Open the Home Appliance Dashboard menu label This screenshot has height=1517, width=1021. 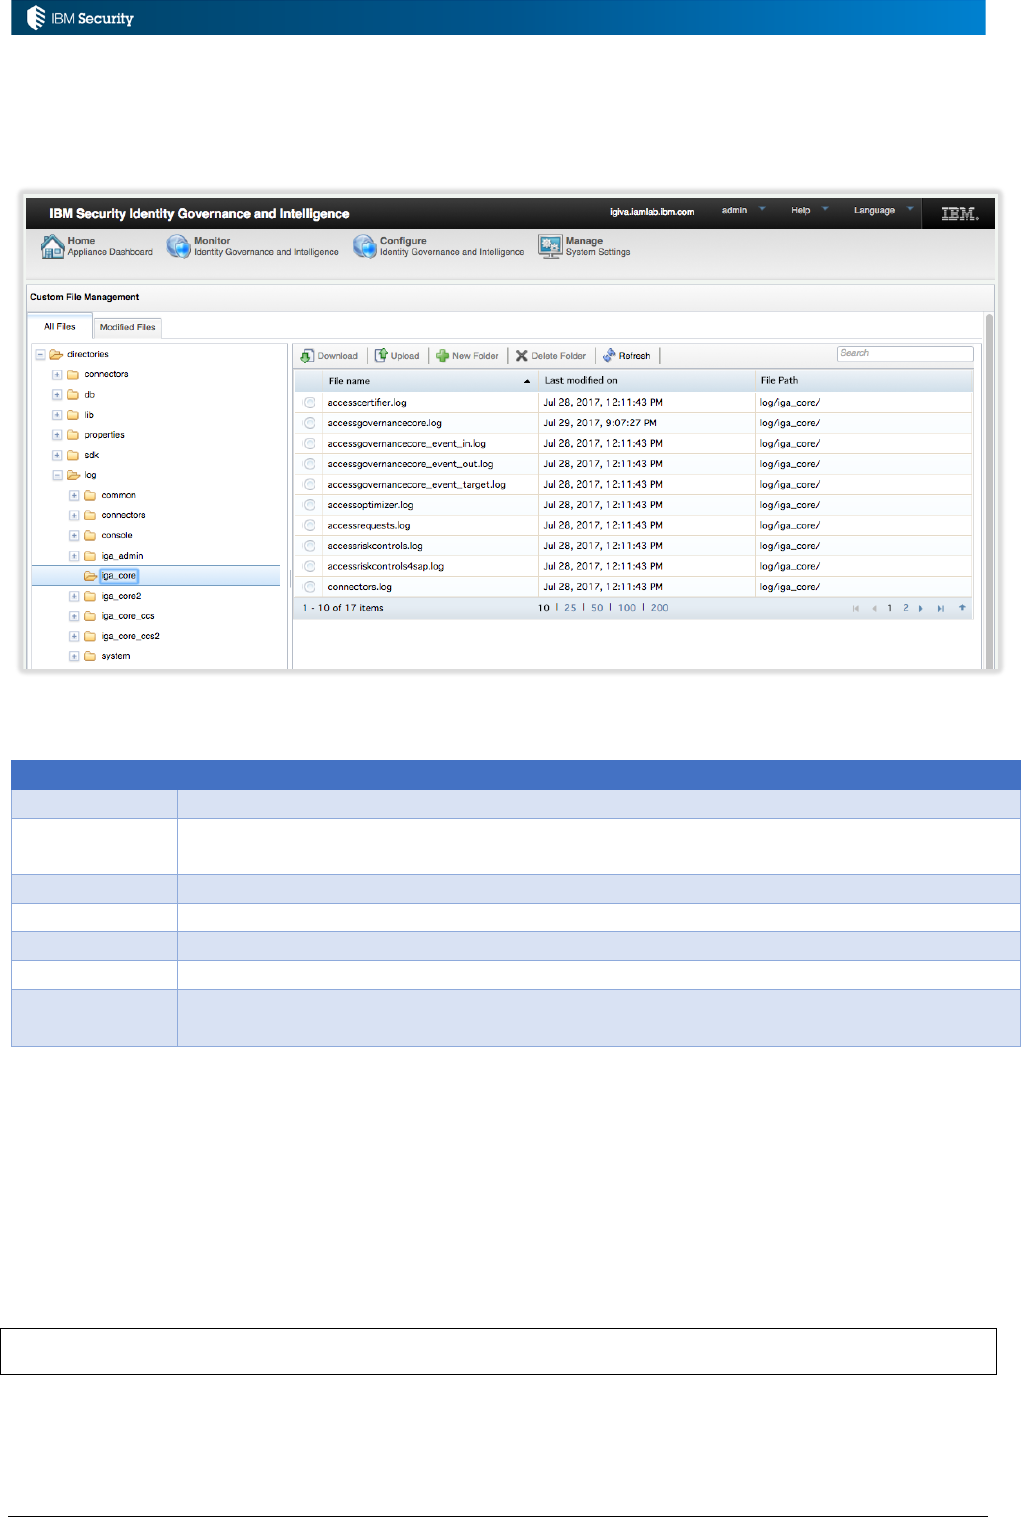(x=110, y=246)
